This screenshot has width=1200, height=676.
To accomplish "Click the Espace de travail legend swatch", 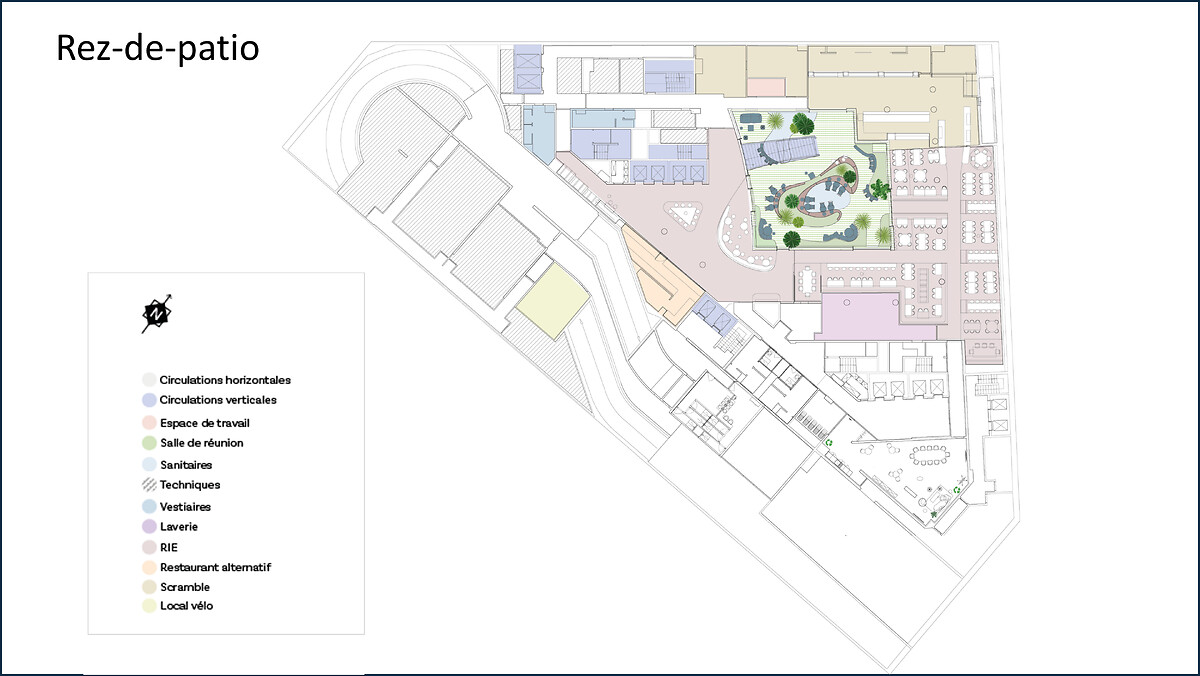I will pos(148,423).
